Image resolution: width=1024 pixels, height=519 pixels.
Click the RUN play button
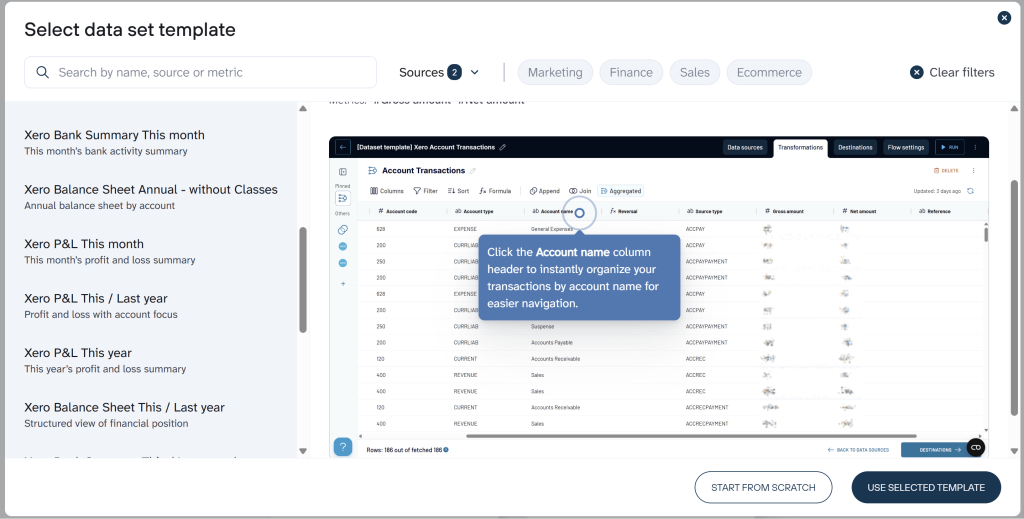coord(950,148)
